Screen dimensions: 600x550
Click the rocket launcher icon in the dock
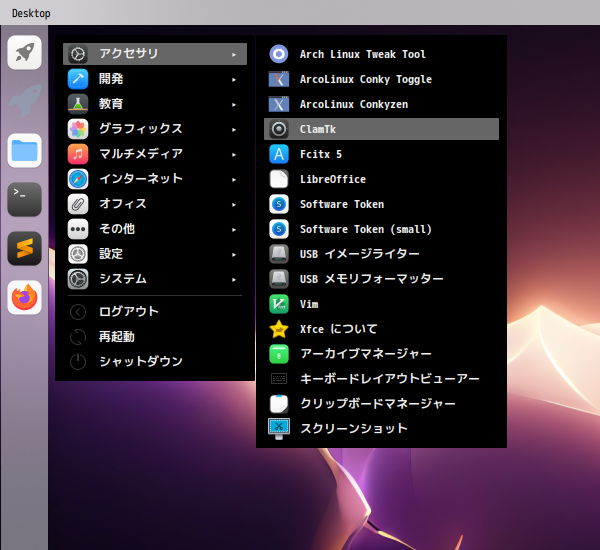pos(24,52)
